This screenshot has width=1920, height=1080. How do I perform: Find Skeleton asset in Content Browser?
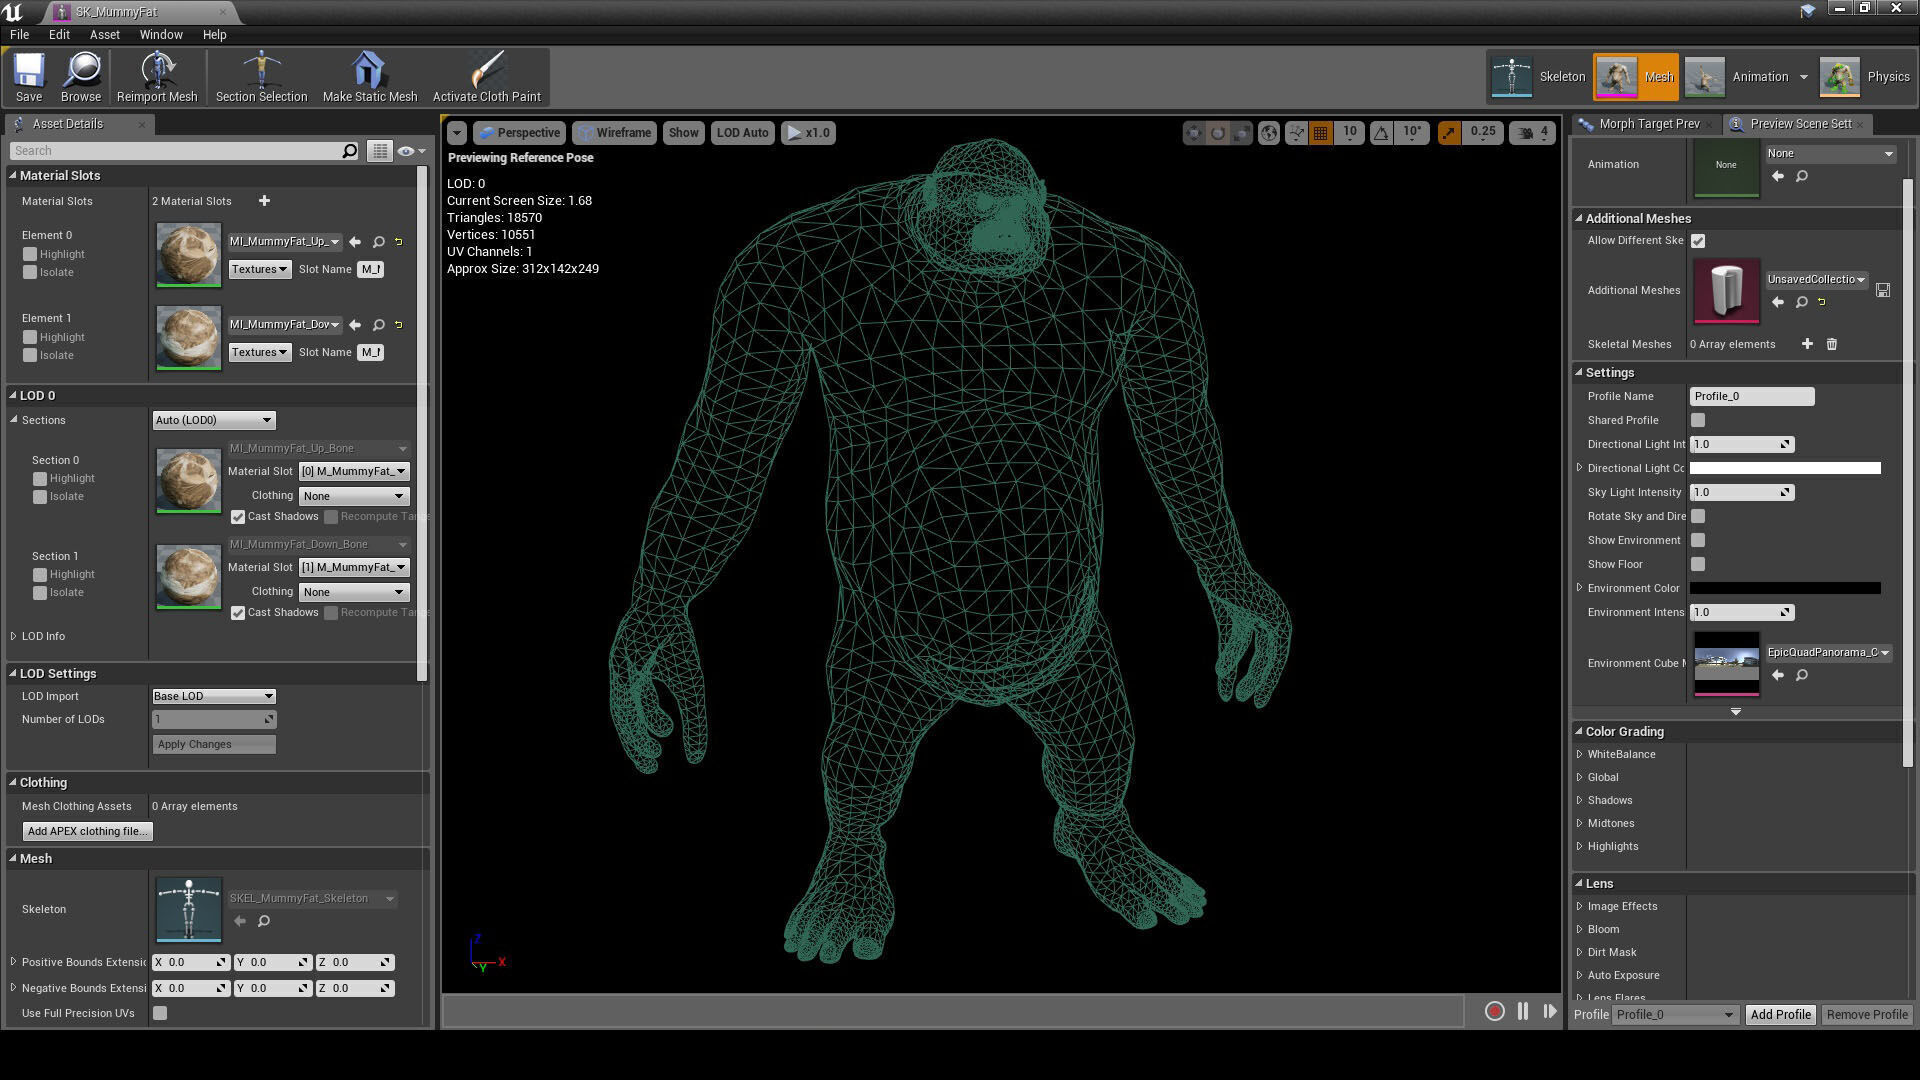coord(264,921)
